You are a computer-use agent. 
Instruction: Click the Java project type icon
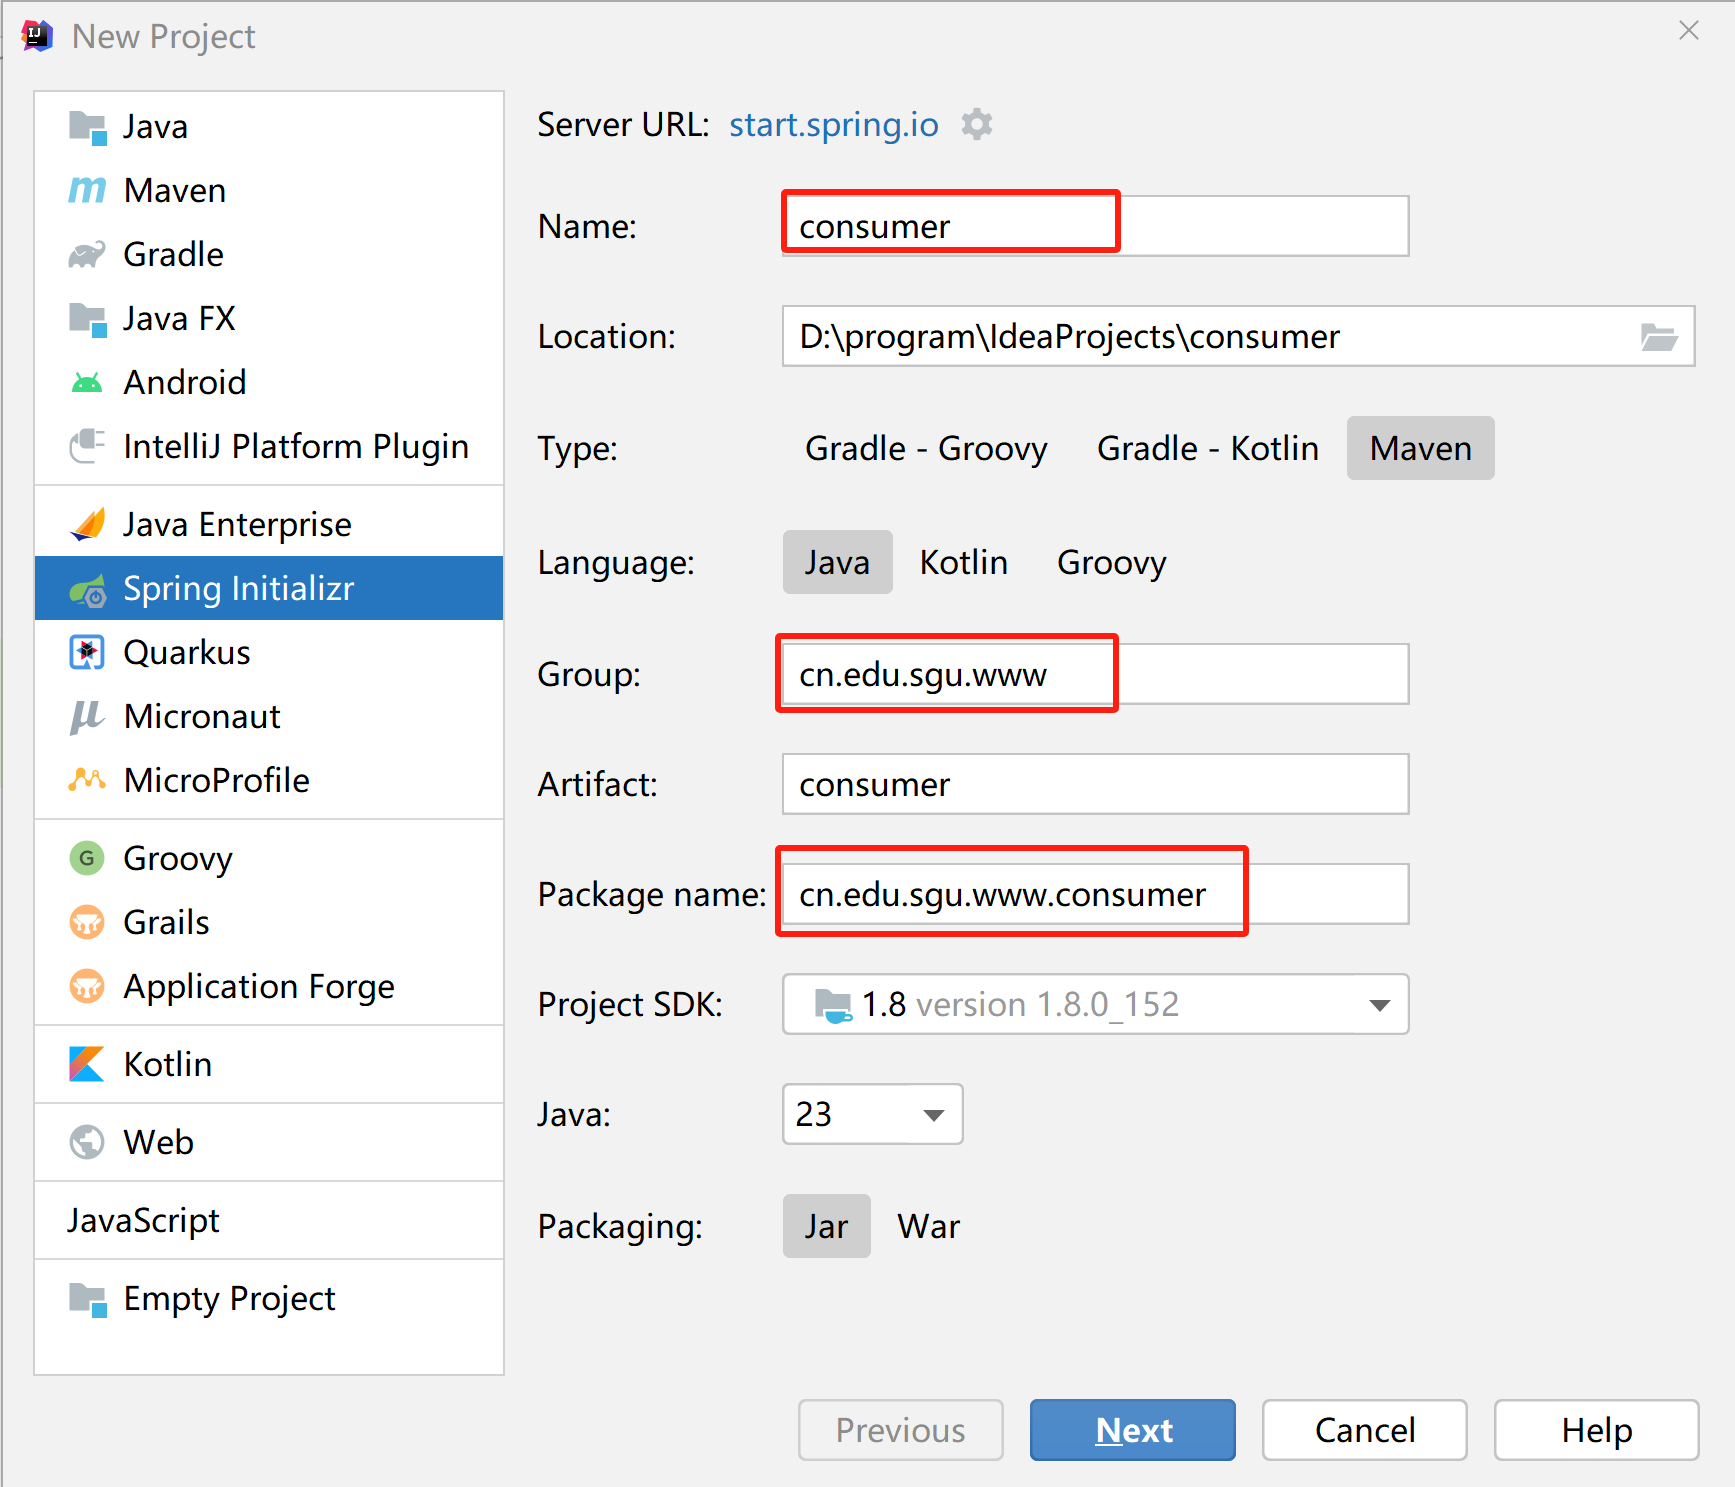coord(87,127)
